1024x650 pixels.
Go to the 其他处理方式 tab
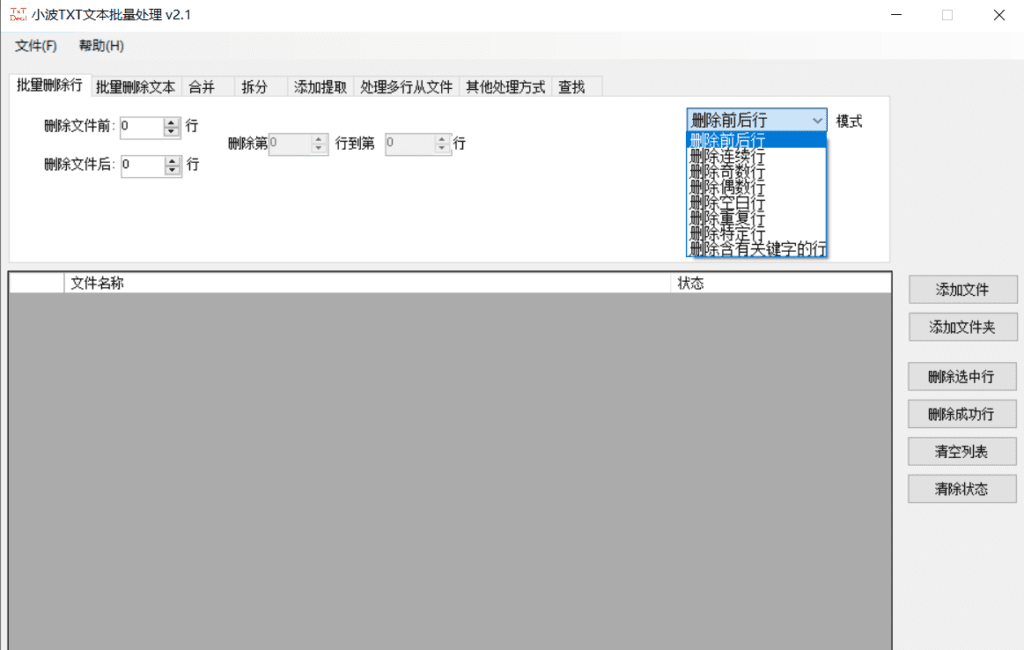coord(505,87)
